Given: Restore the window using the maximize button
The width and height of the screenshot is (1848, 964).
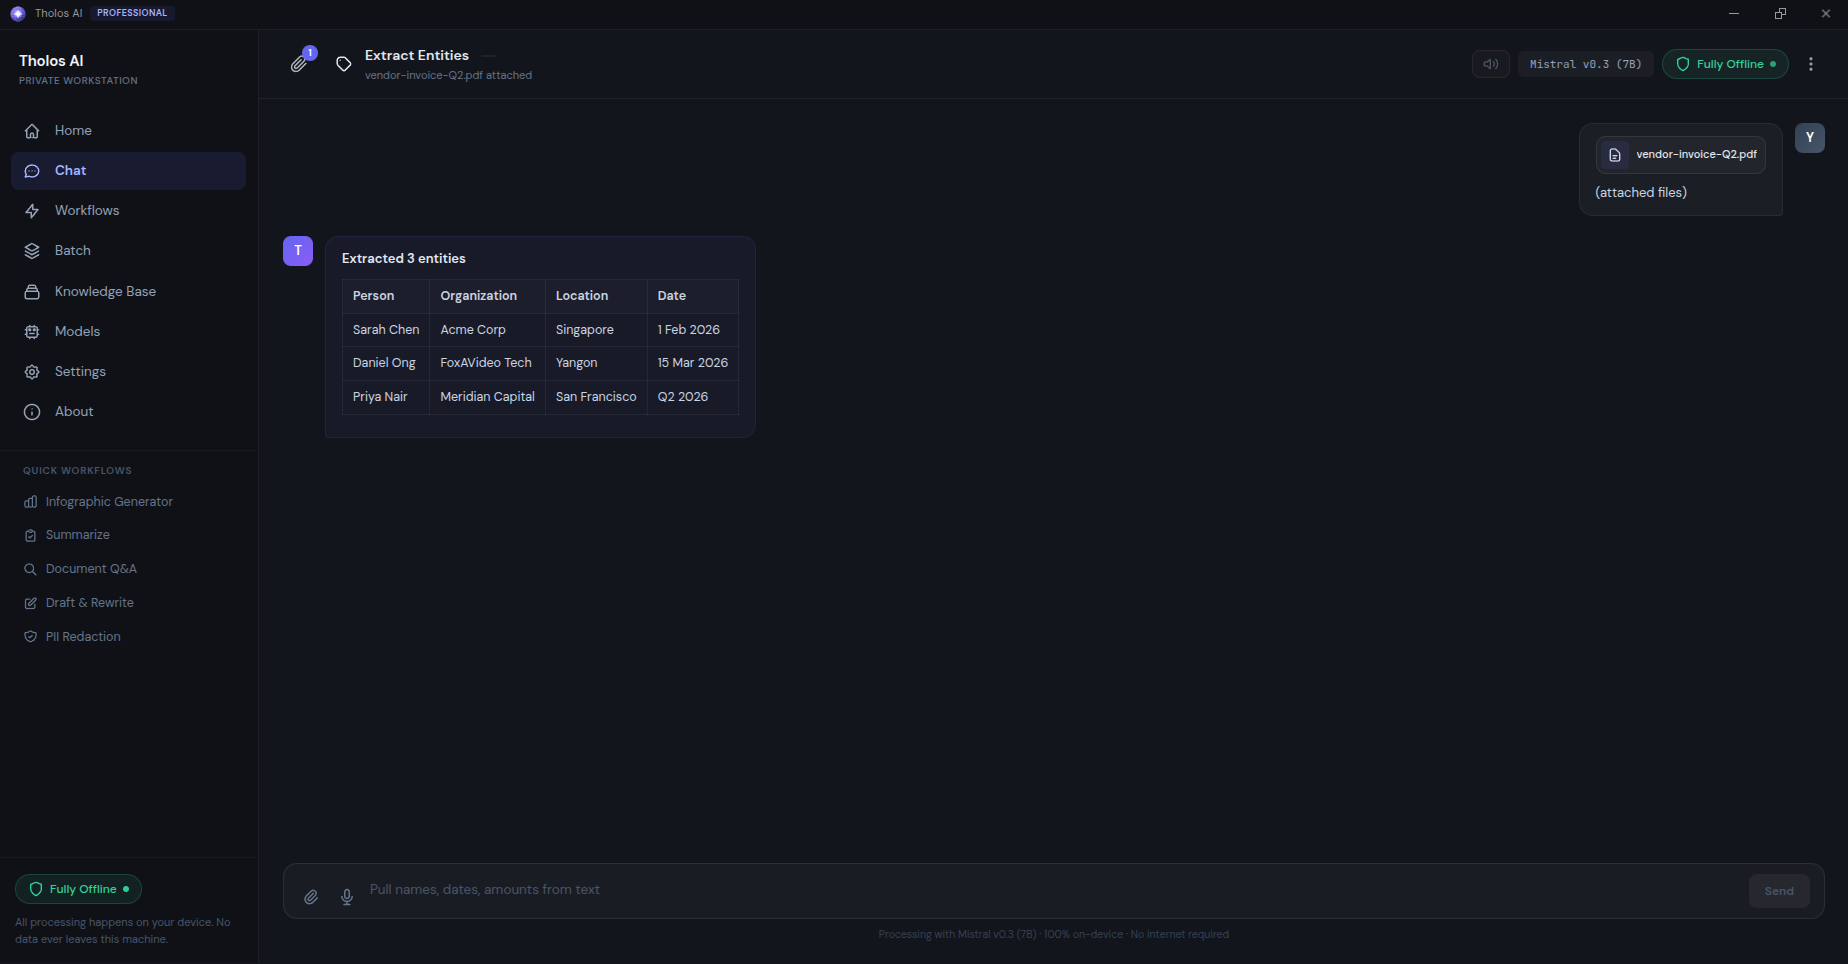Looking at the screenshot, I should pyautogui.click(x=1780, y=13).
